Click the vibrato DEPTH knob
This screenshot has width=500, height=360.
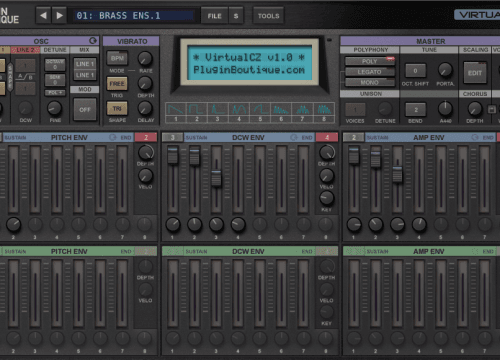[x=145, y=83]
